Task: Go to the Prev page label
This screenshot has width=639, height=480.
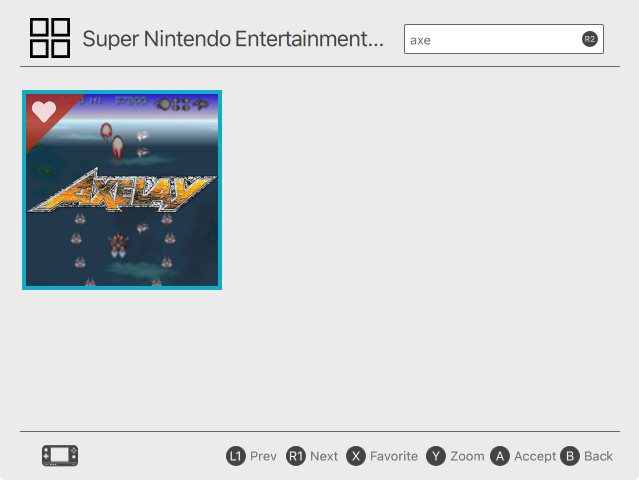Action: click(263, 456)
